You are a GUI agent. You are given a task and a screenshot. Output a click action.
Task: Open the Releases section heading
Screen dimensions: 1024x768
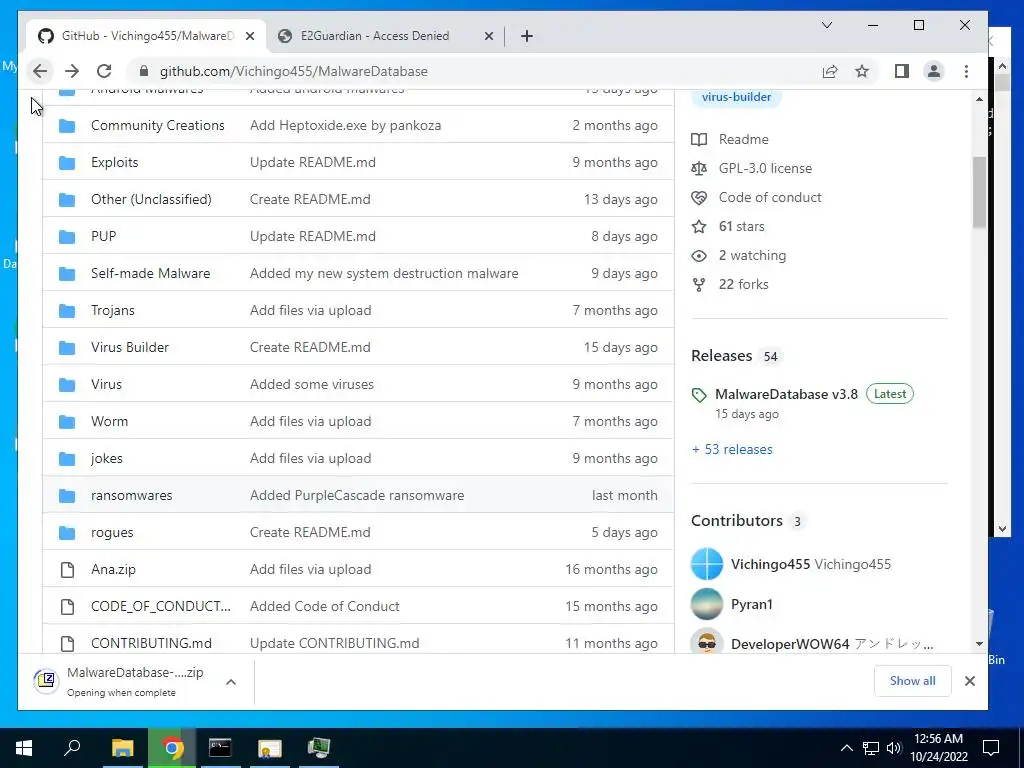click(x=722, y=356)
